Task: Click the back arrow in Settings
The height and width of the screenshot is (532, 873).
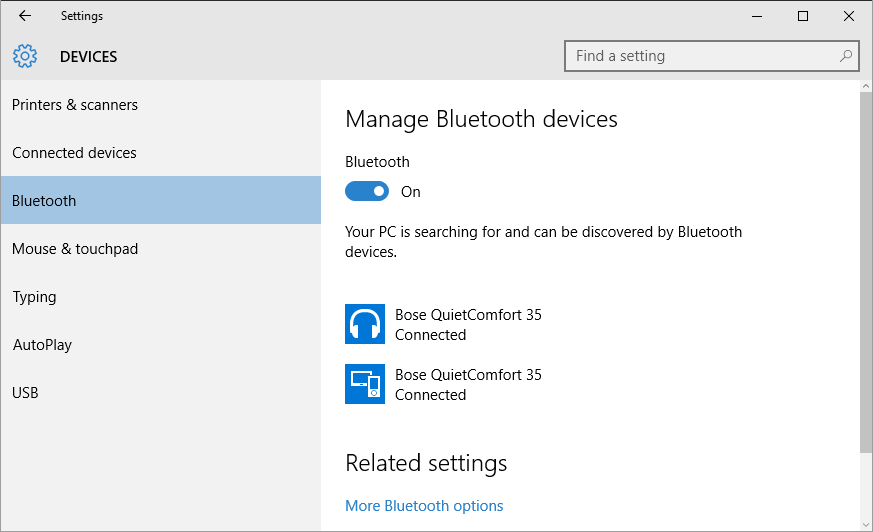Action: click(x=25, y=16)
